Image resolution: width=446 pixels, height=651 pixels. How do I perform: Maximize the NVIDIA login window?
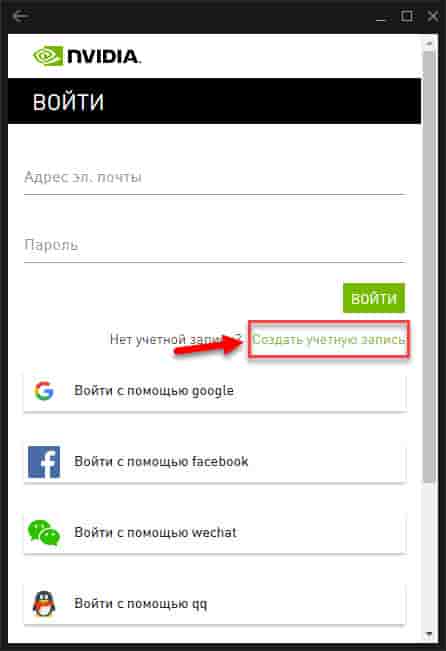click(x=407, y=16)
